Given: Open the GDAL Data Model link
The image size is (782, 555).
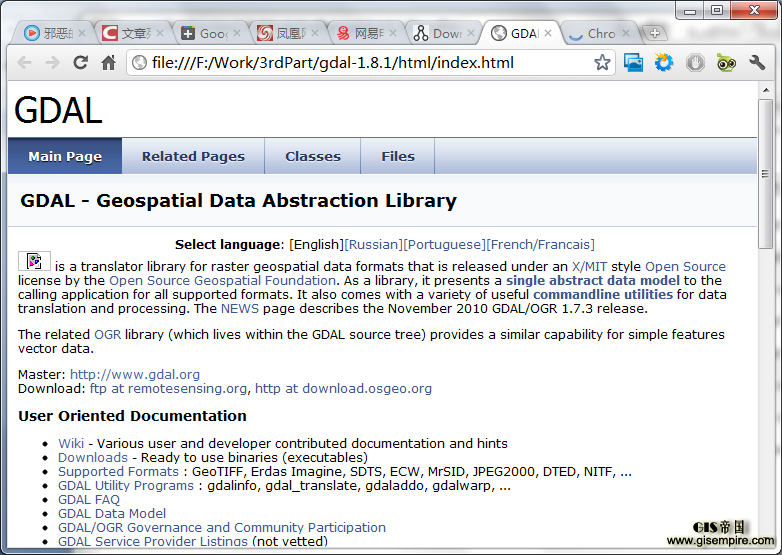Looking at the screenshot, I should tap(112, 514).
